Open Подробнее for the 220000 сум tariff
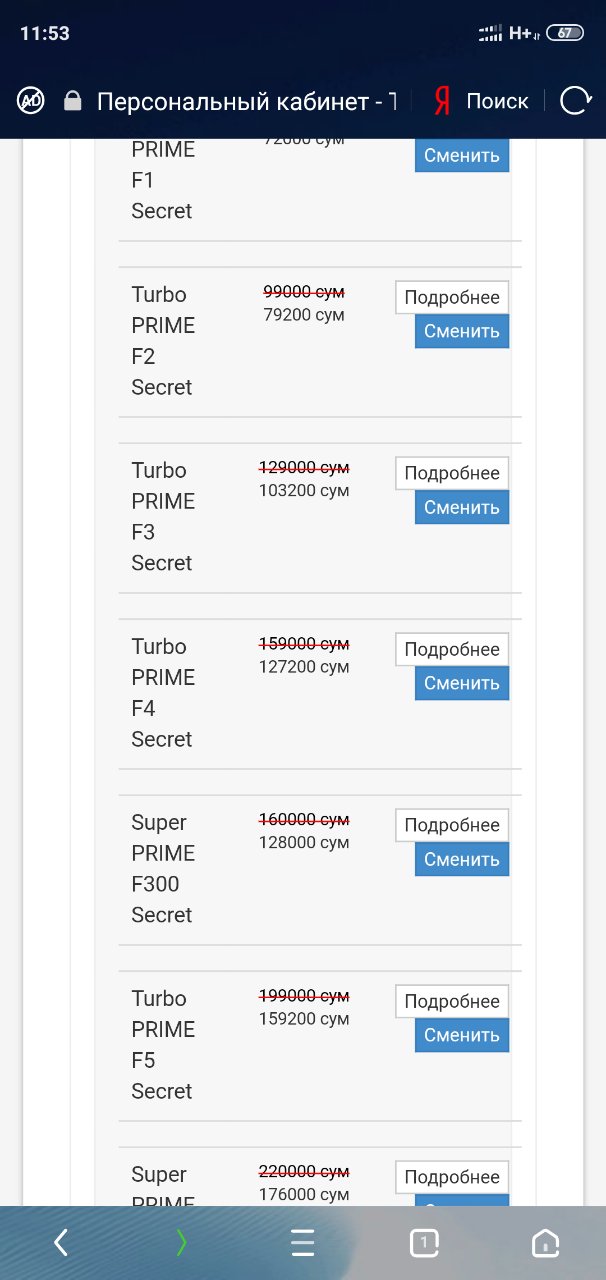 [x=452, y=1177]
